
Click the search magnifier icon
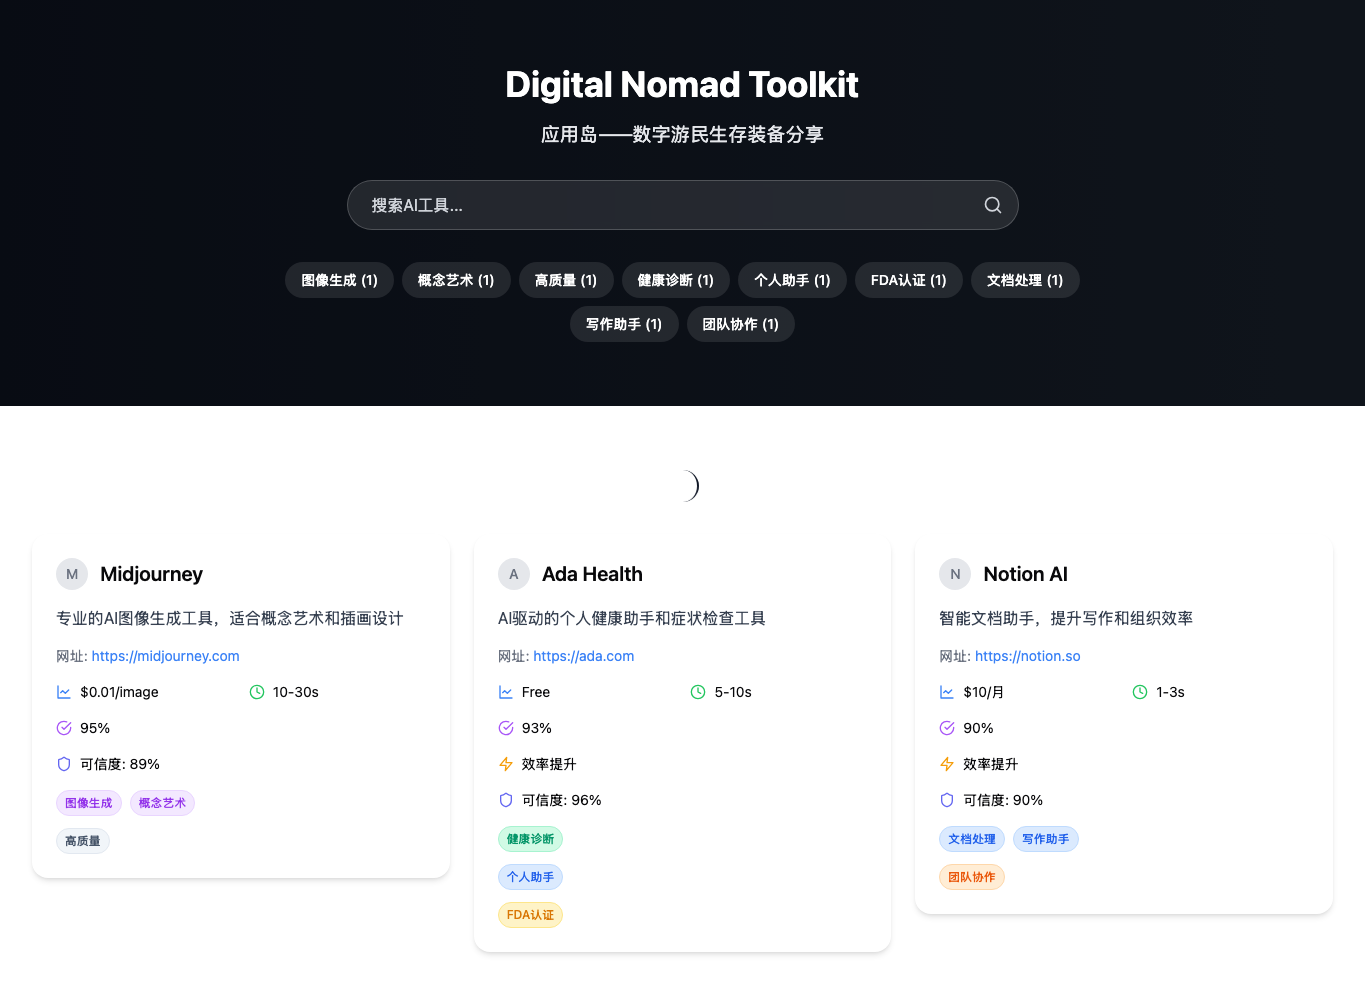[x=992, y=205]
